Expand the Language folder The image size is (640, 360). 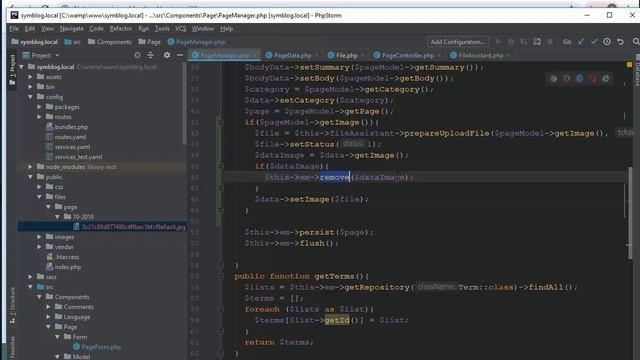click(x=49, y=317)
